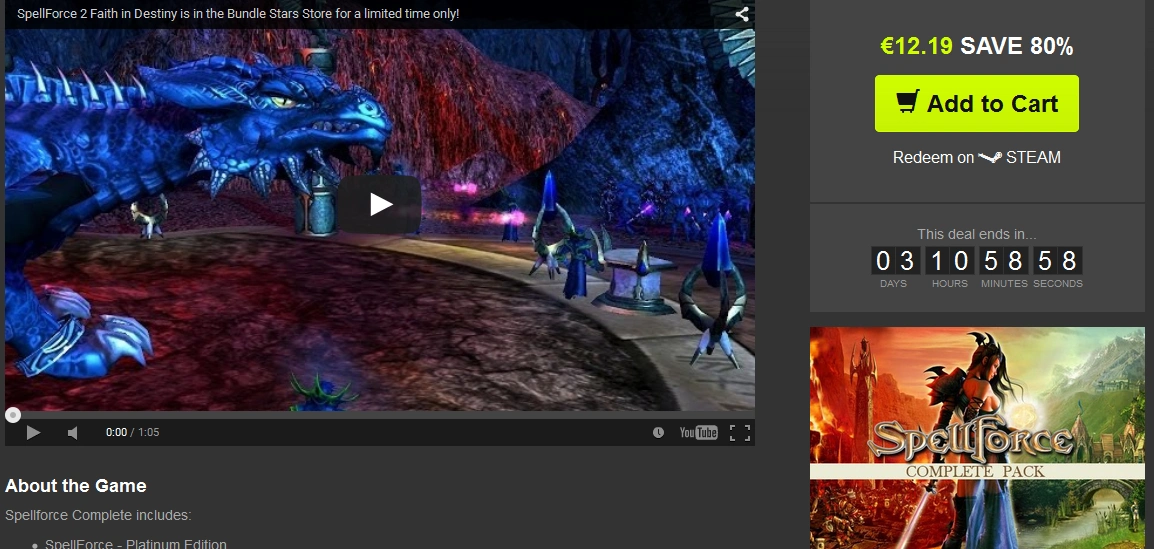
Task: Click the DAYS countdown digits
Action: pos(894,261)
